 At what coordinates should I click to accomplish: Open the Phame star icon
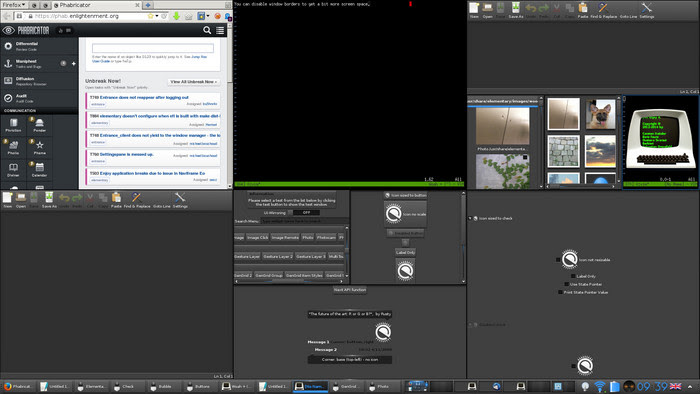coord(39,147)
